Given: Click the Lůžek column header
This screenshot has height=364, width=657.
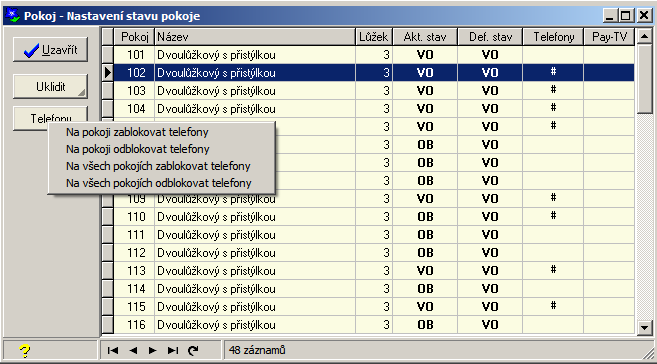Looking at the screenshot, I should tap(374, 37).
